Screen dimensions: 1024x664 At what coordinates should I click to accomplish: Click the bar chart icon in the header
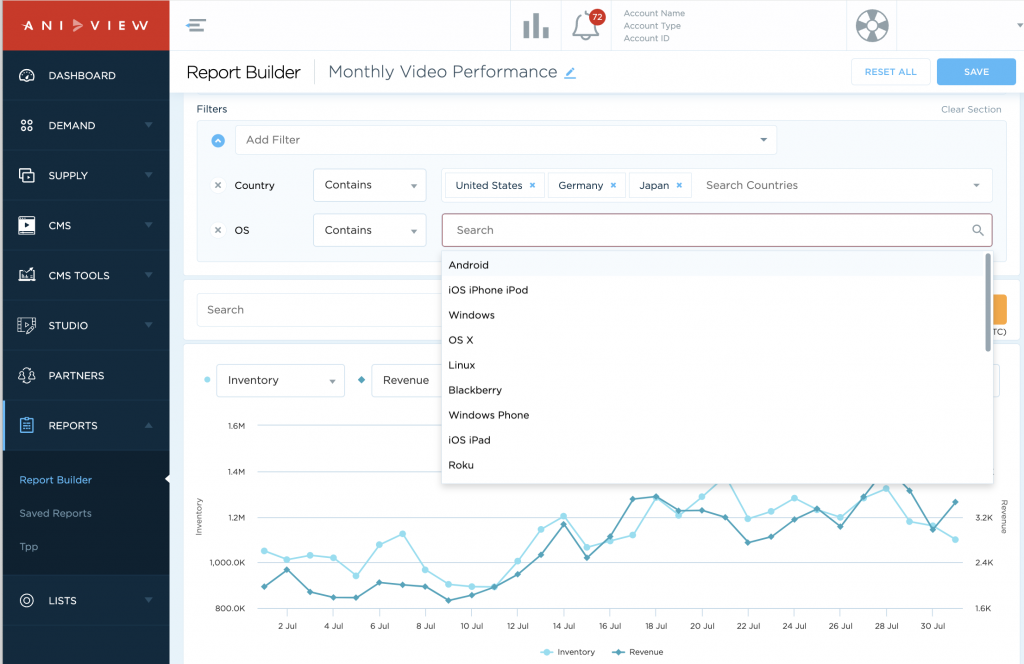pos(536,26)
